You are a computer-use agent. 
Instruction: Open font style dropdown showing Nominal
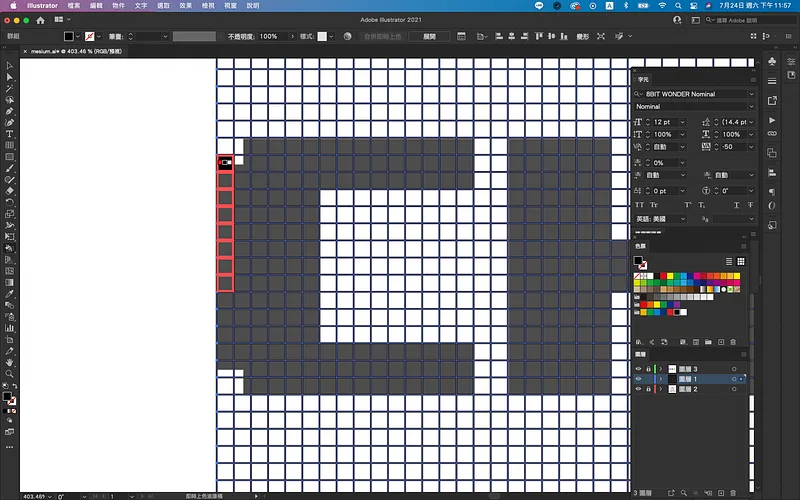(x=751, y=106)
